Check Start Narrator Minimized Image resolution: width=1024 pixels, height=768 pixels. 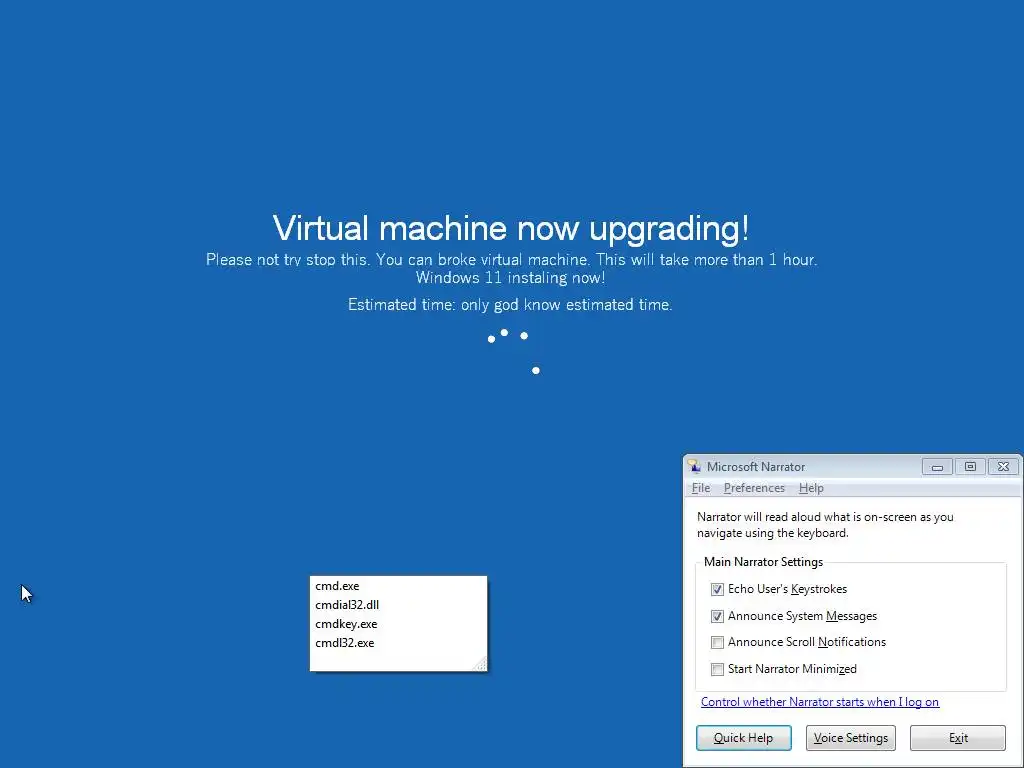tap(717, 669)
